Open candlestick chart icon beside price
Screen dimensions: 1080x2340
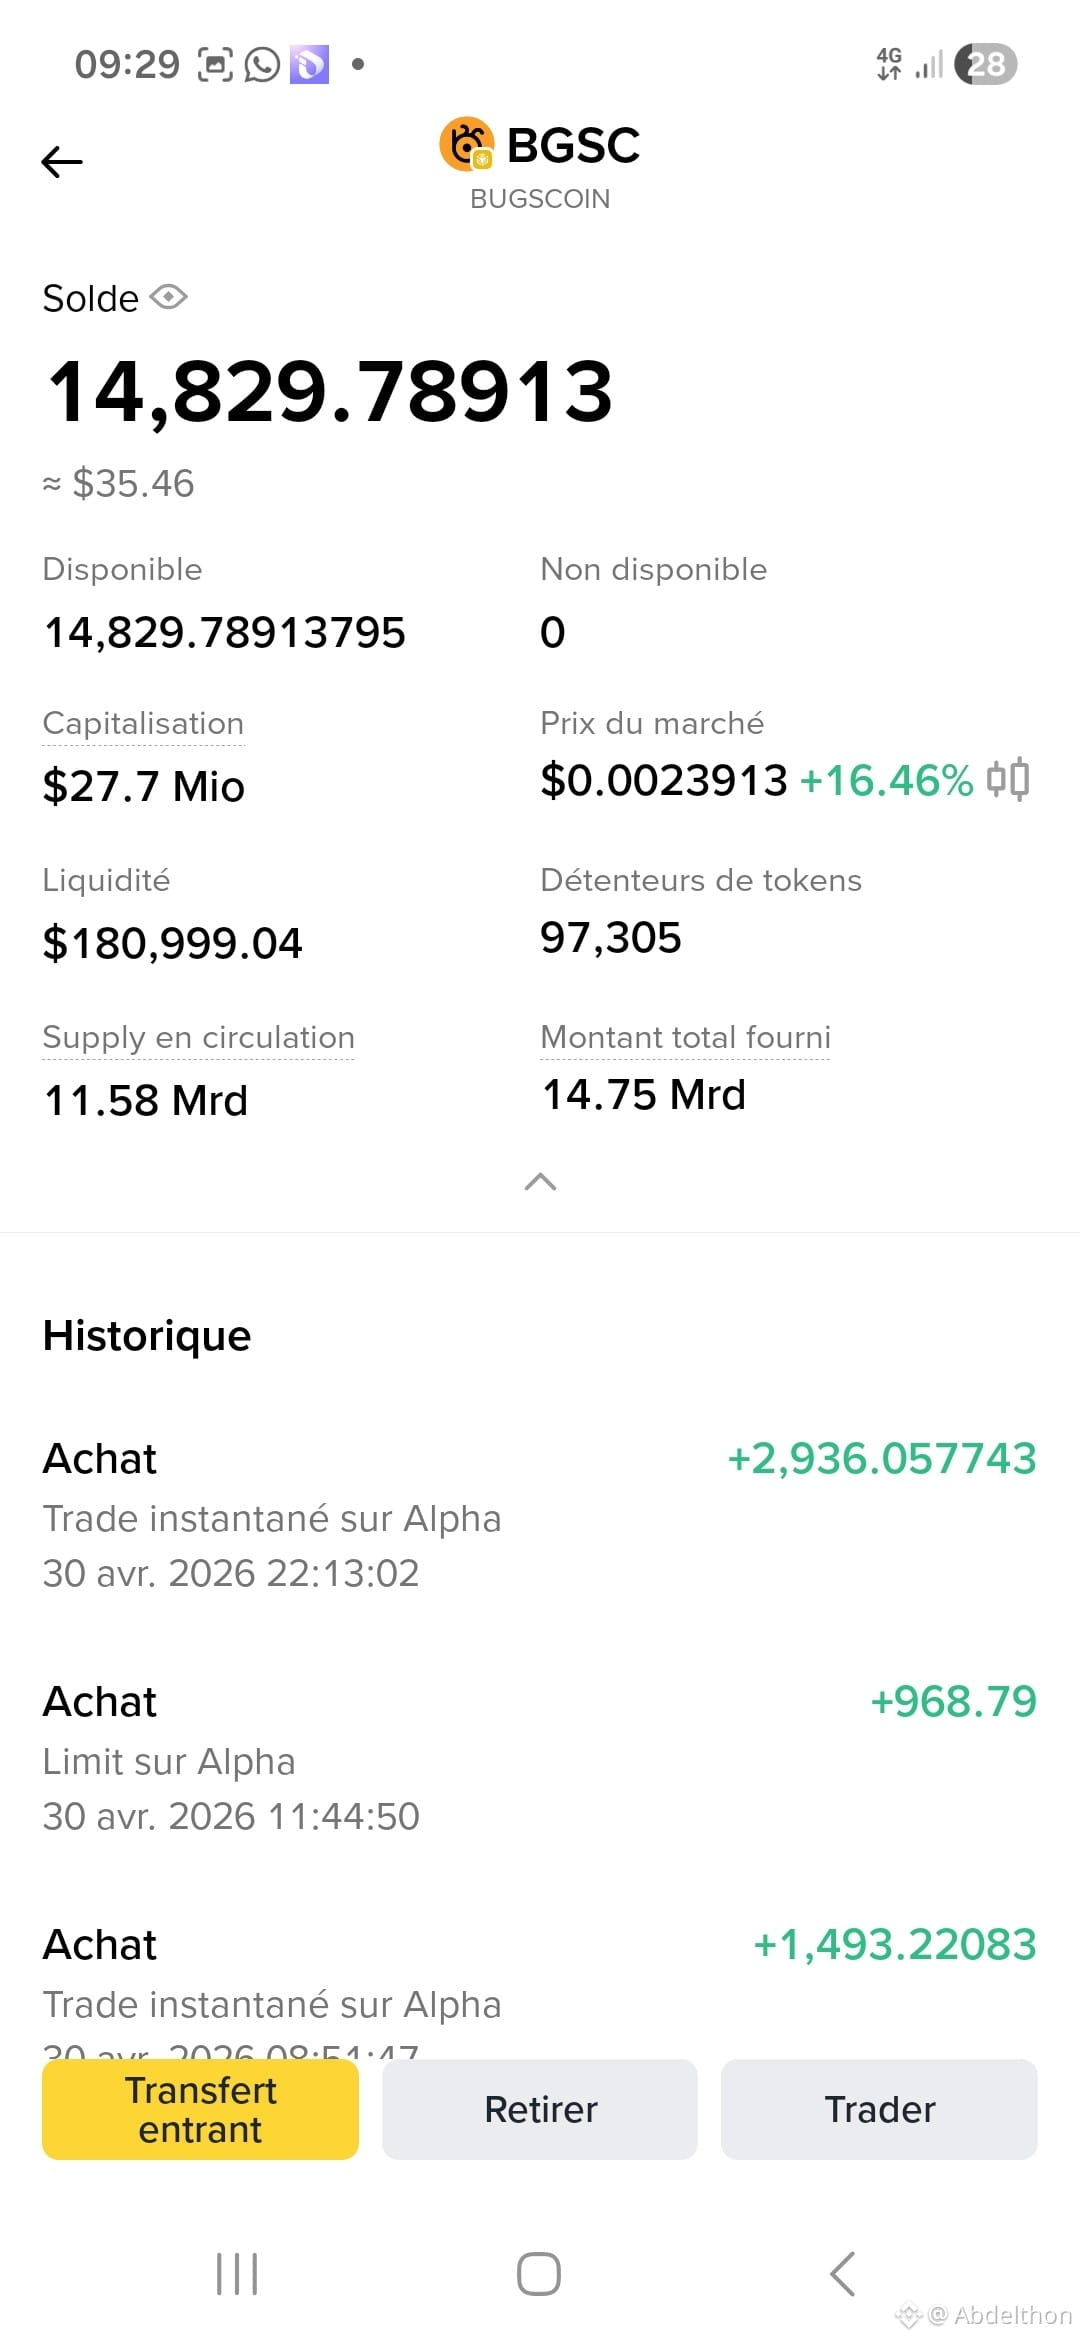1007,779
